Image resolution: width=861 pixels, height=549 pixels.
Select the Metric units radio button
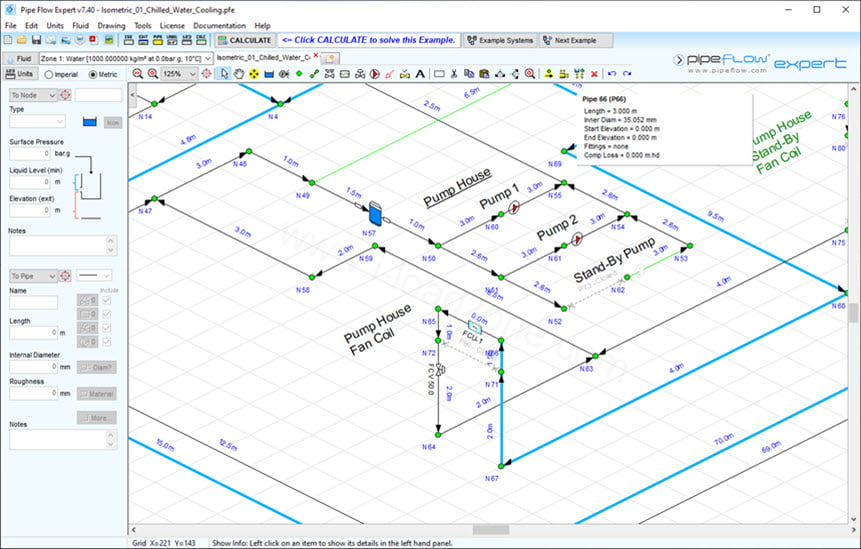click(x=93, y=75)
